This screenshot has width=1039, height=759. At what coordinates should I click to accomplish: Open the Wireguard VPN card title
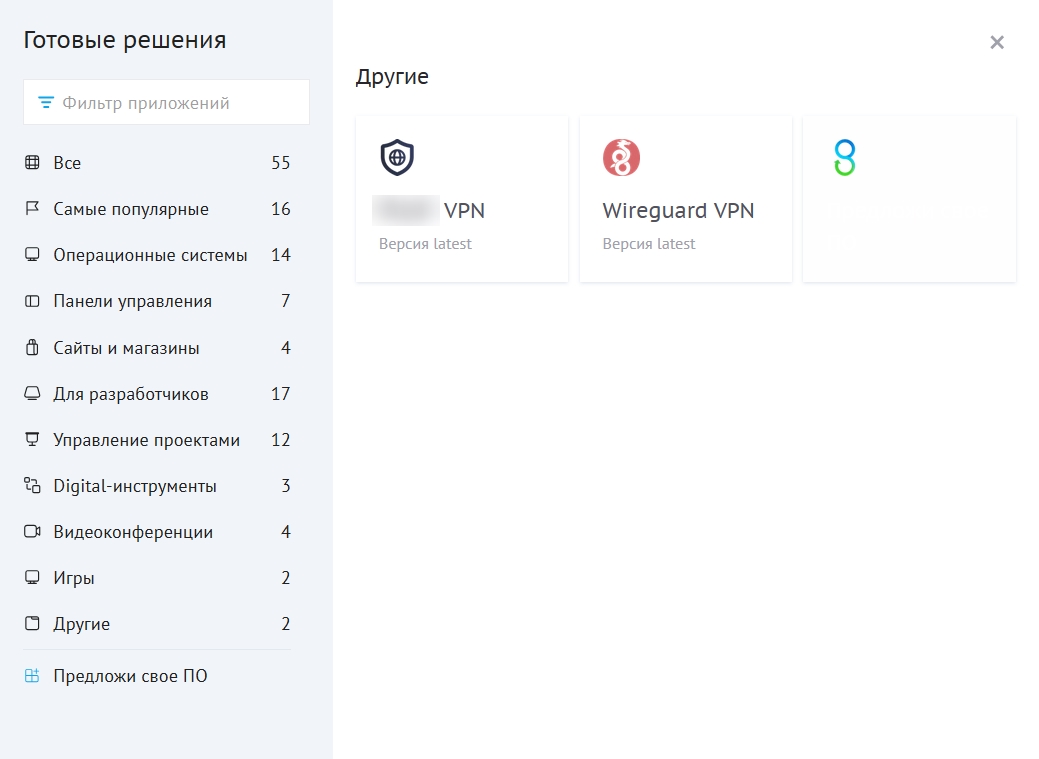coord(678,211)
